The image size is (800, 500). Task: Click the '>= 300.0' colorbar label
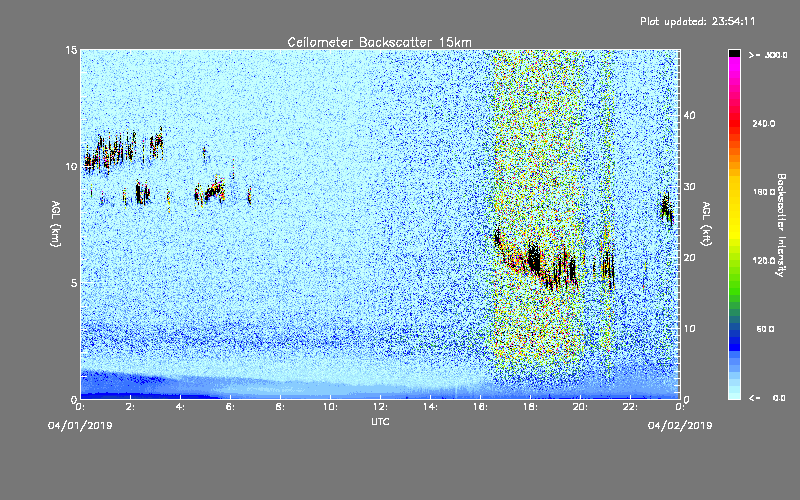pos(768,55)
